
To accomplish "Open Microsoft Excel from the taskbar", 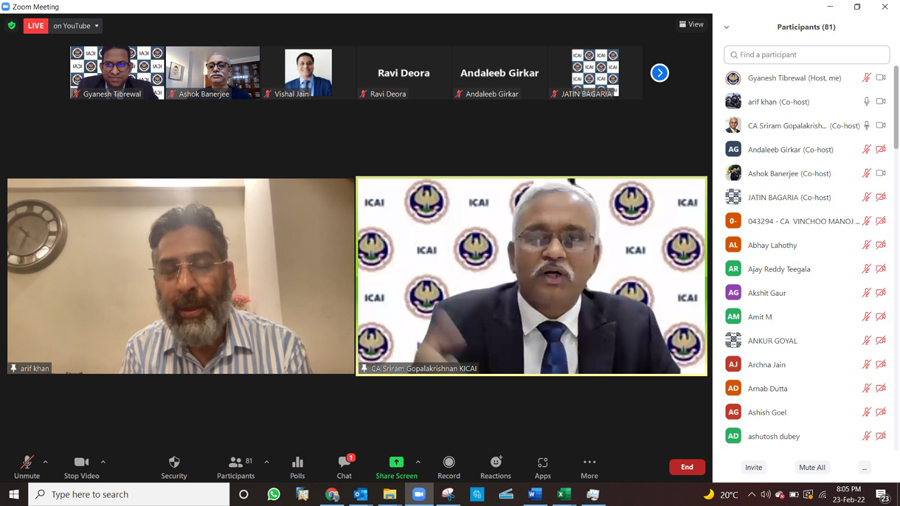I will pyautogui.click(x=564, y=494).
